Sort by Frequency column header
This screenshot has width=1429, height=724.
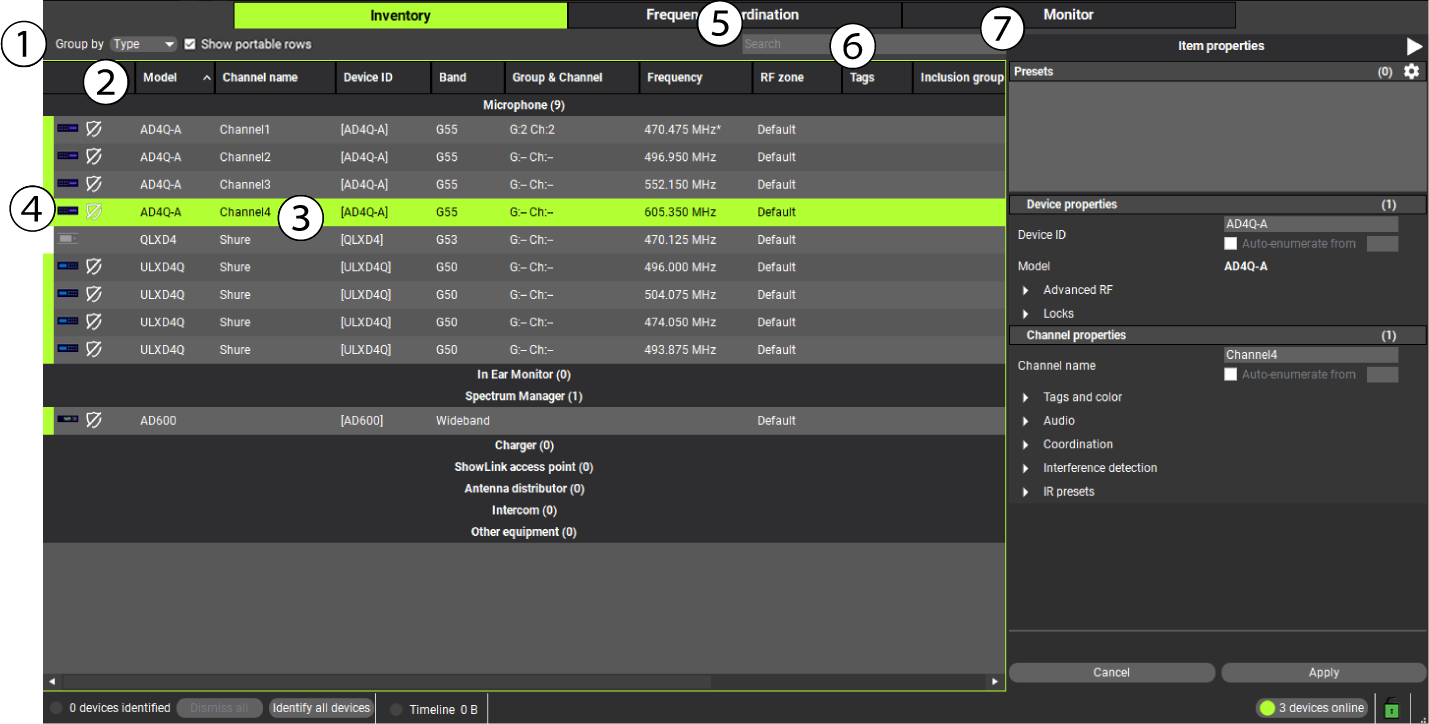(x=695, y=77)
